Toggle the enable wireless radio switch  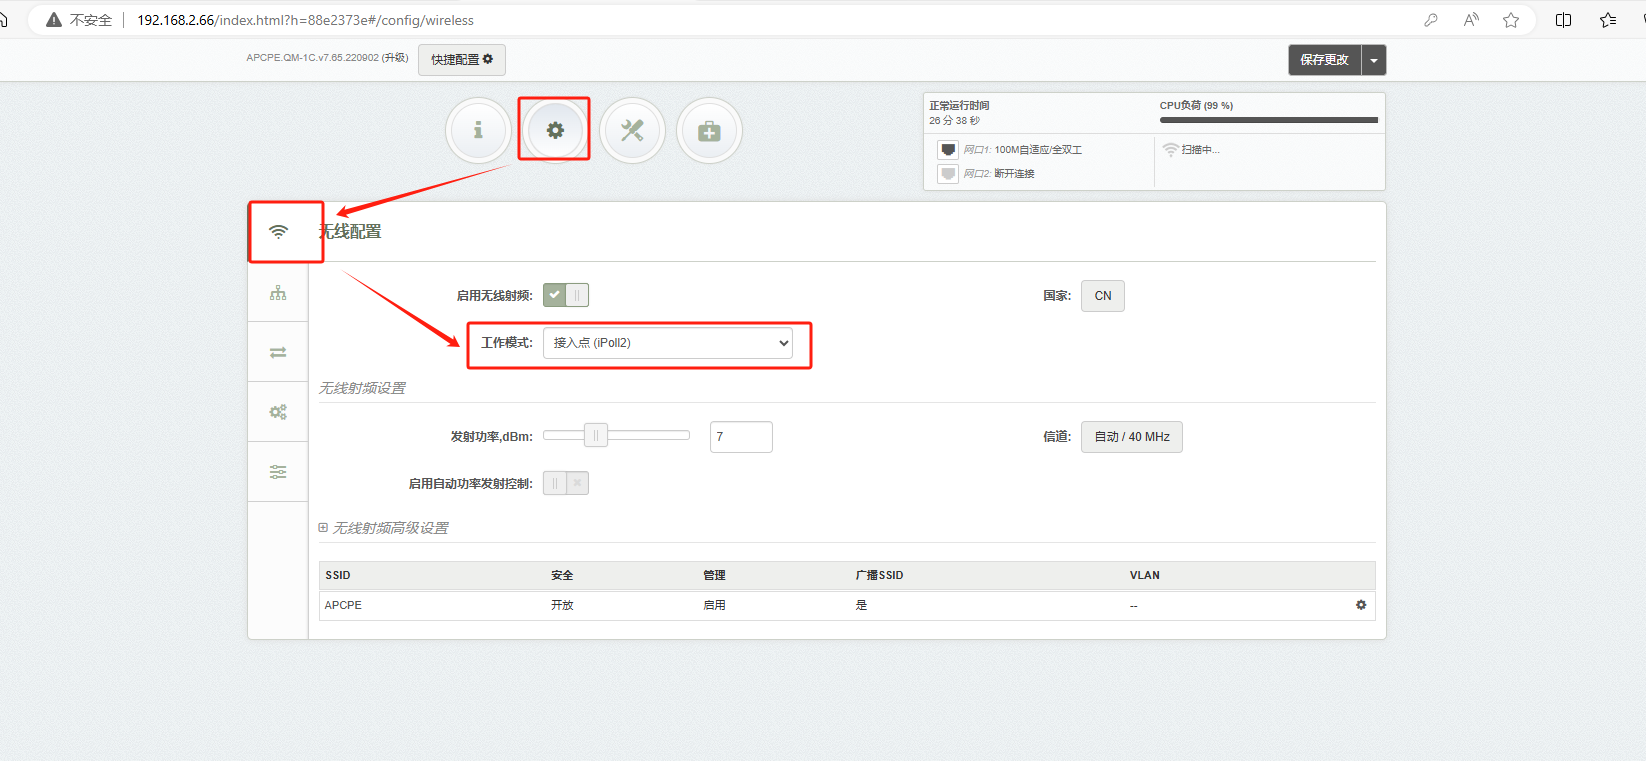click(566, 295)
